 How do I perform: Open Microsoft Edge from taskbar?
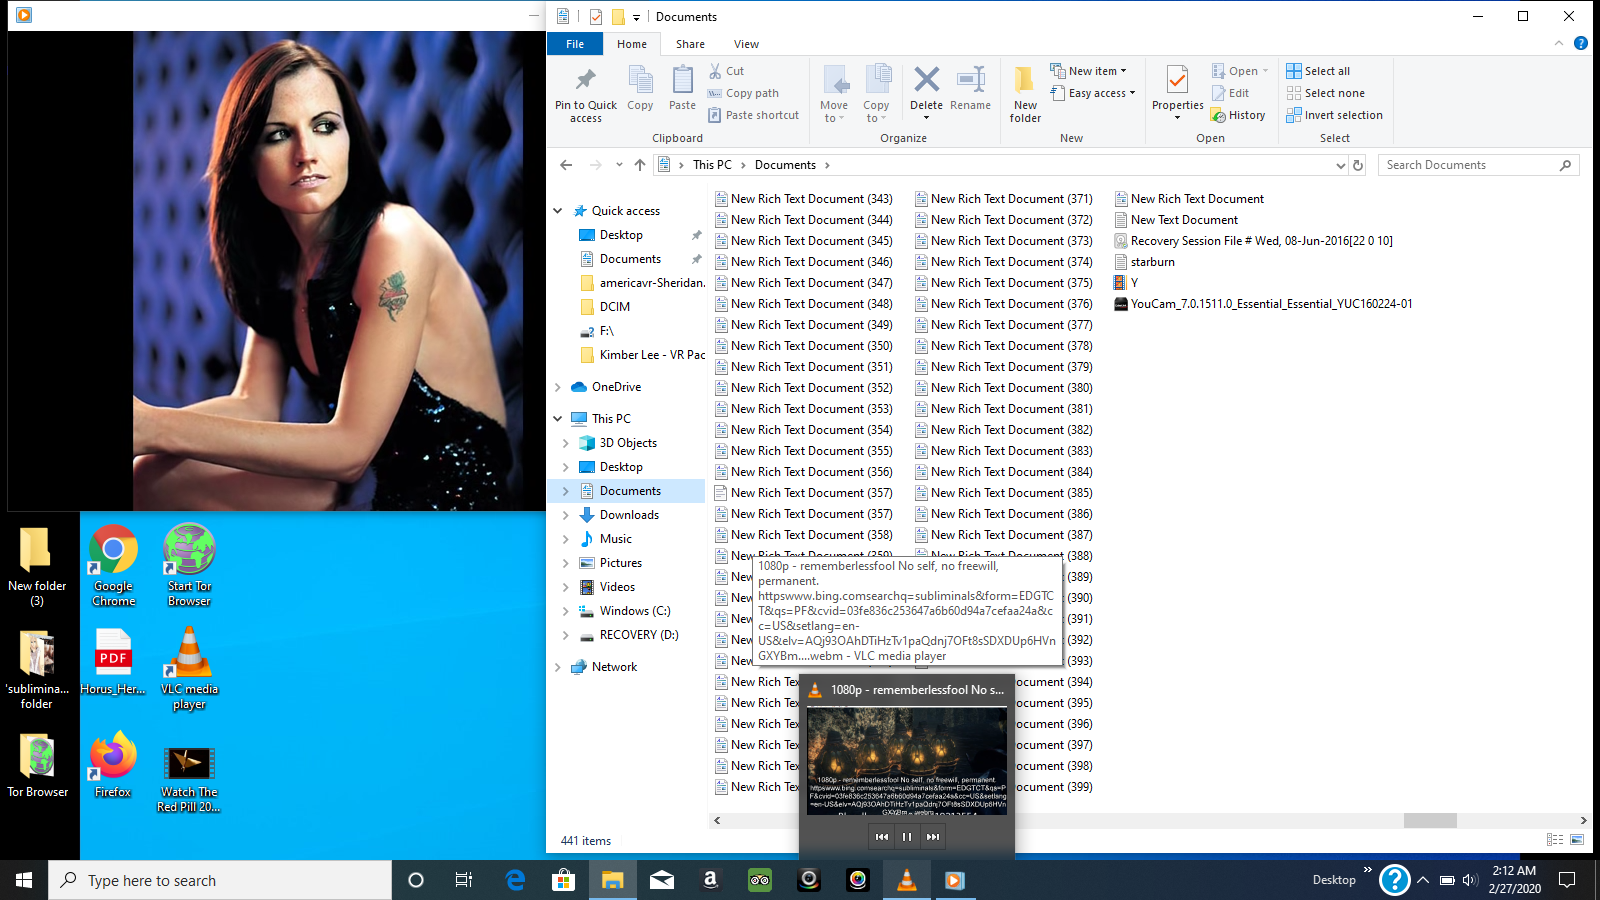[515, 880]
